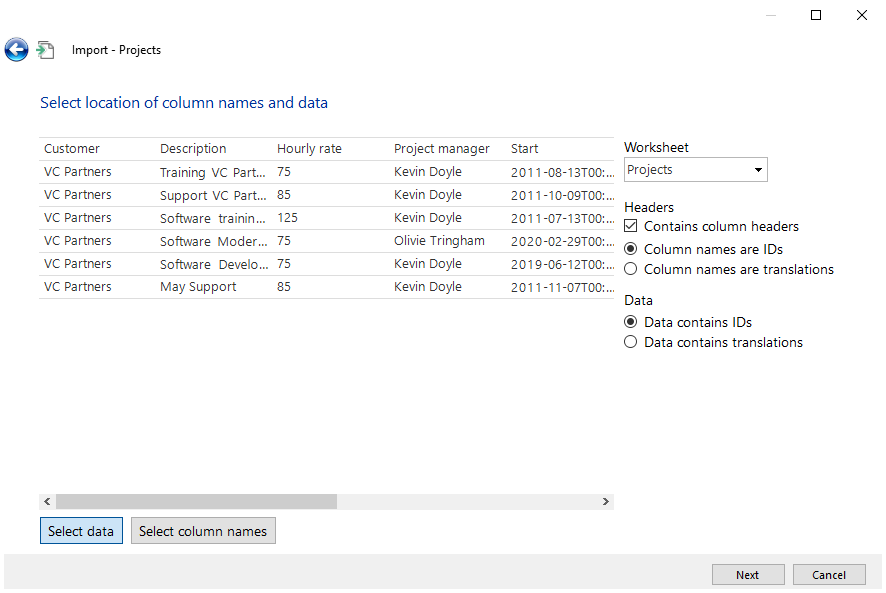Click the import icon beside the back arrow
Viewport: 886px width, 593px height.
(45, 50)
